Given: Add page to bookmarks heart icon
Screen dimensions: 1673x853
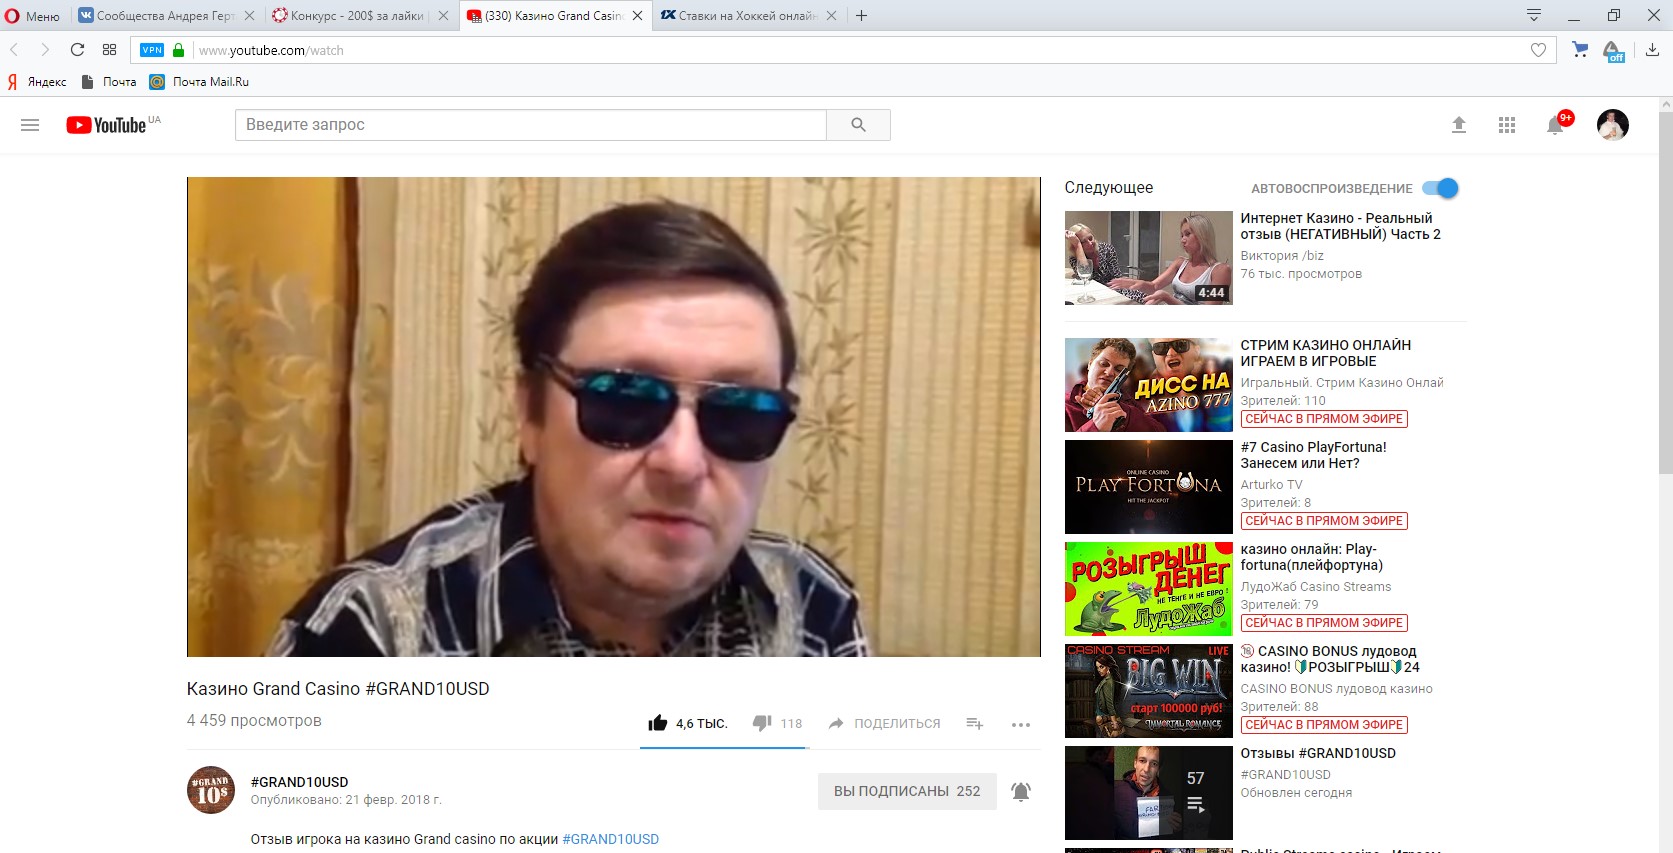Looking at the screenshot, I should (1538, 50).
